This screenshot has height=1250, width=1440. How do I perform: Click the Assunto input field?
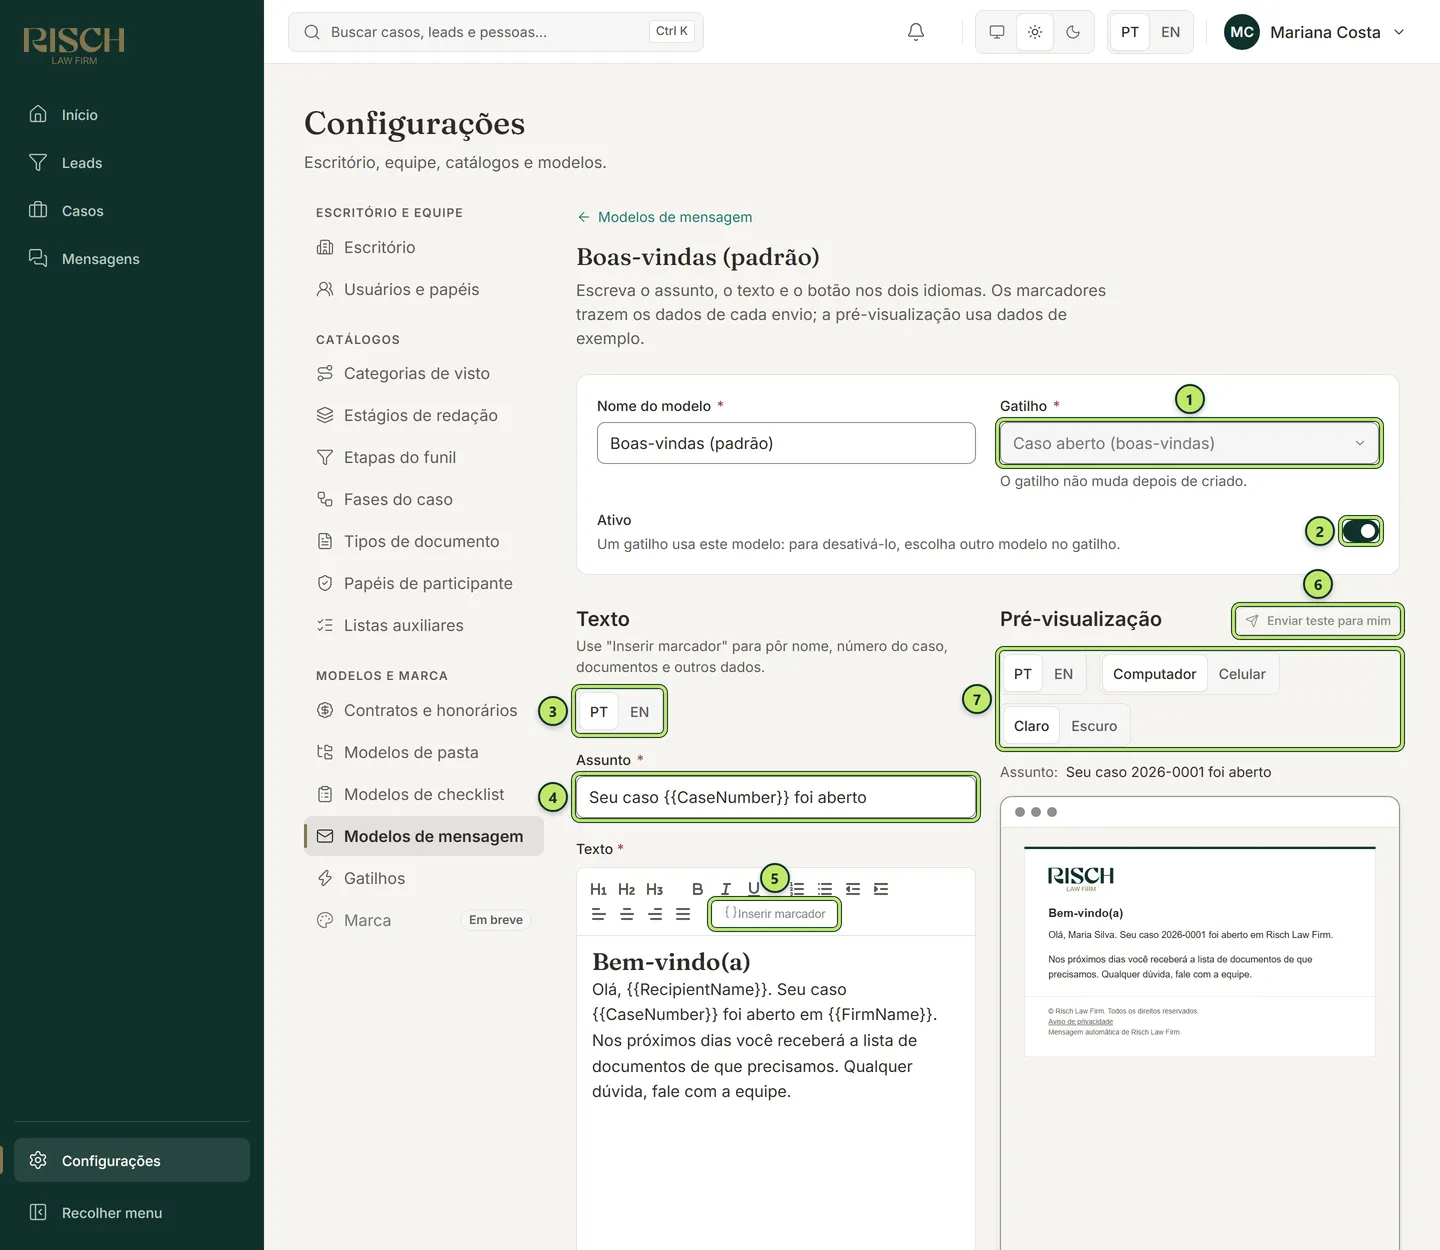(x=776, y=797)
